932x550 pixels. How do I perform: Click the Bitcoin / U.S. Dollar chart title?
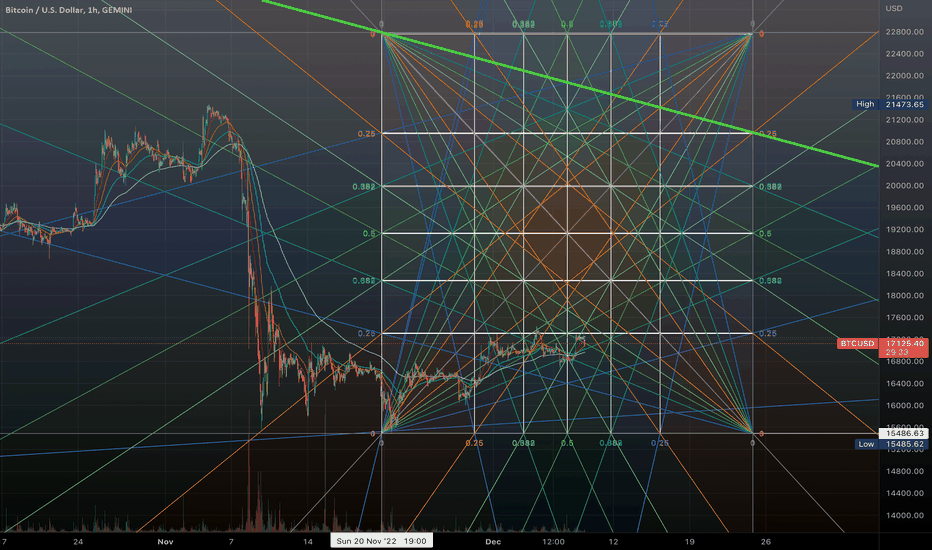[69, 10]
